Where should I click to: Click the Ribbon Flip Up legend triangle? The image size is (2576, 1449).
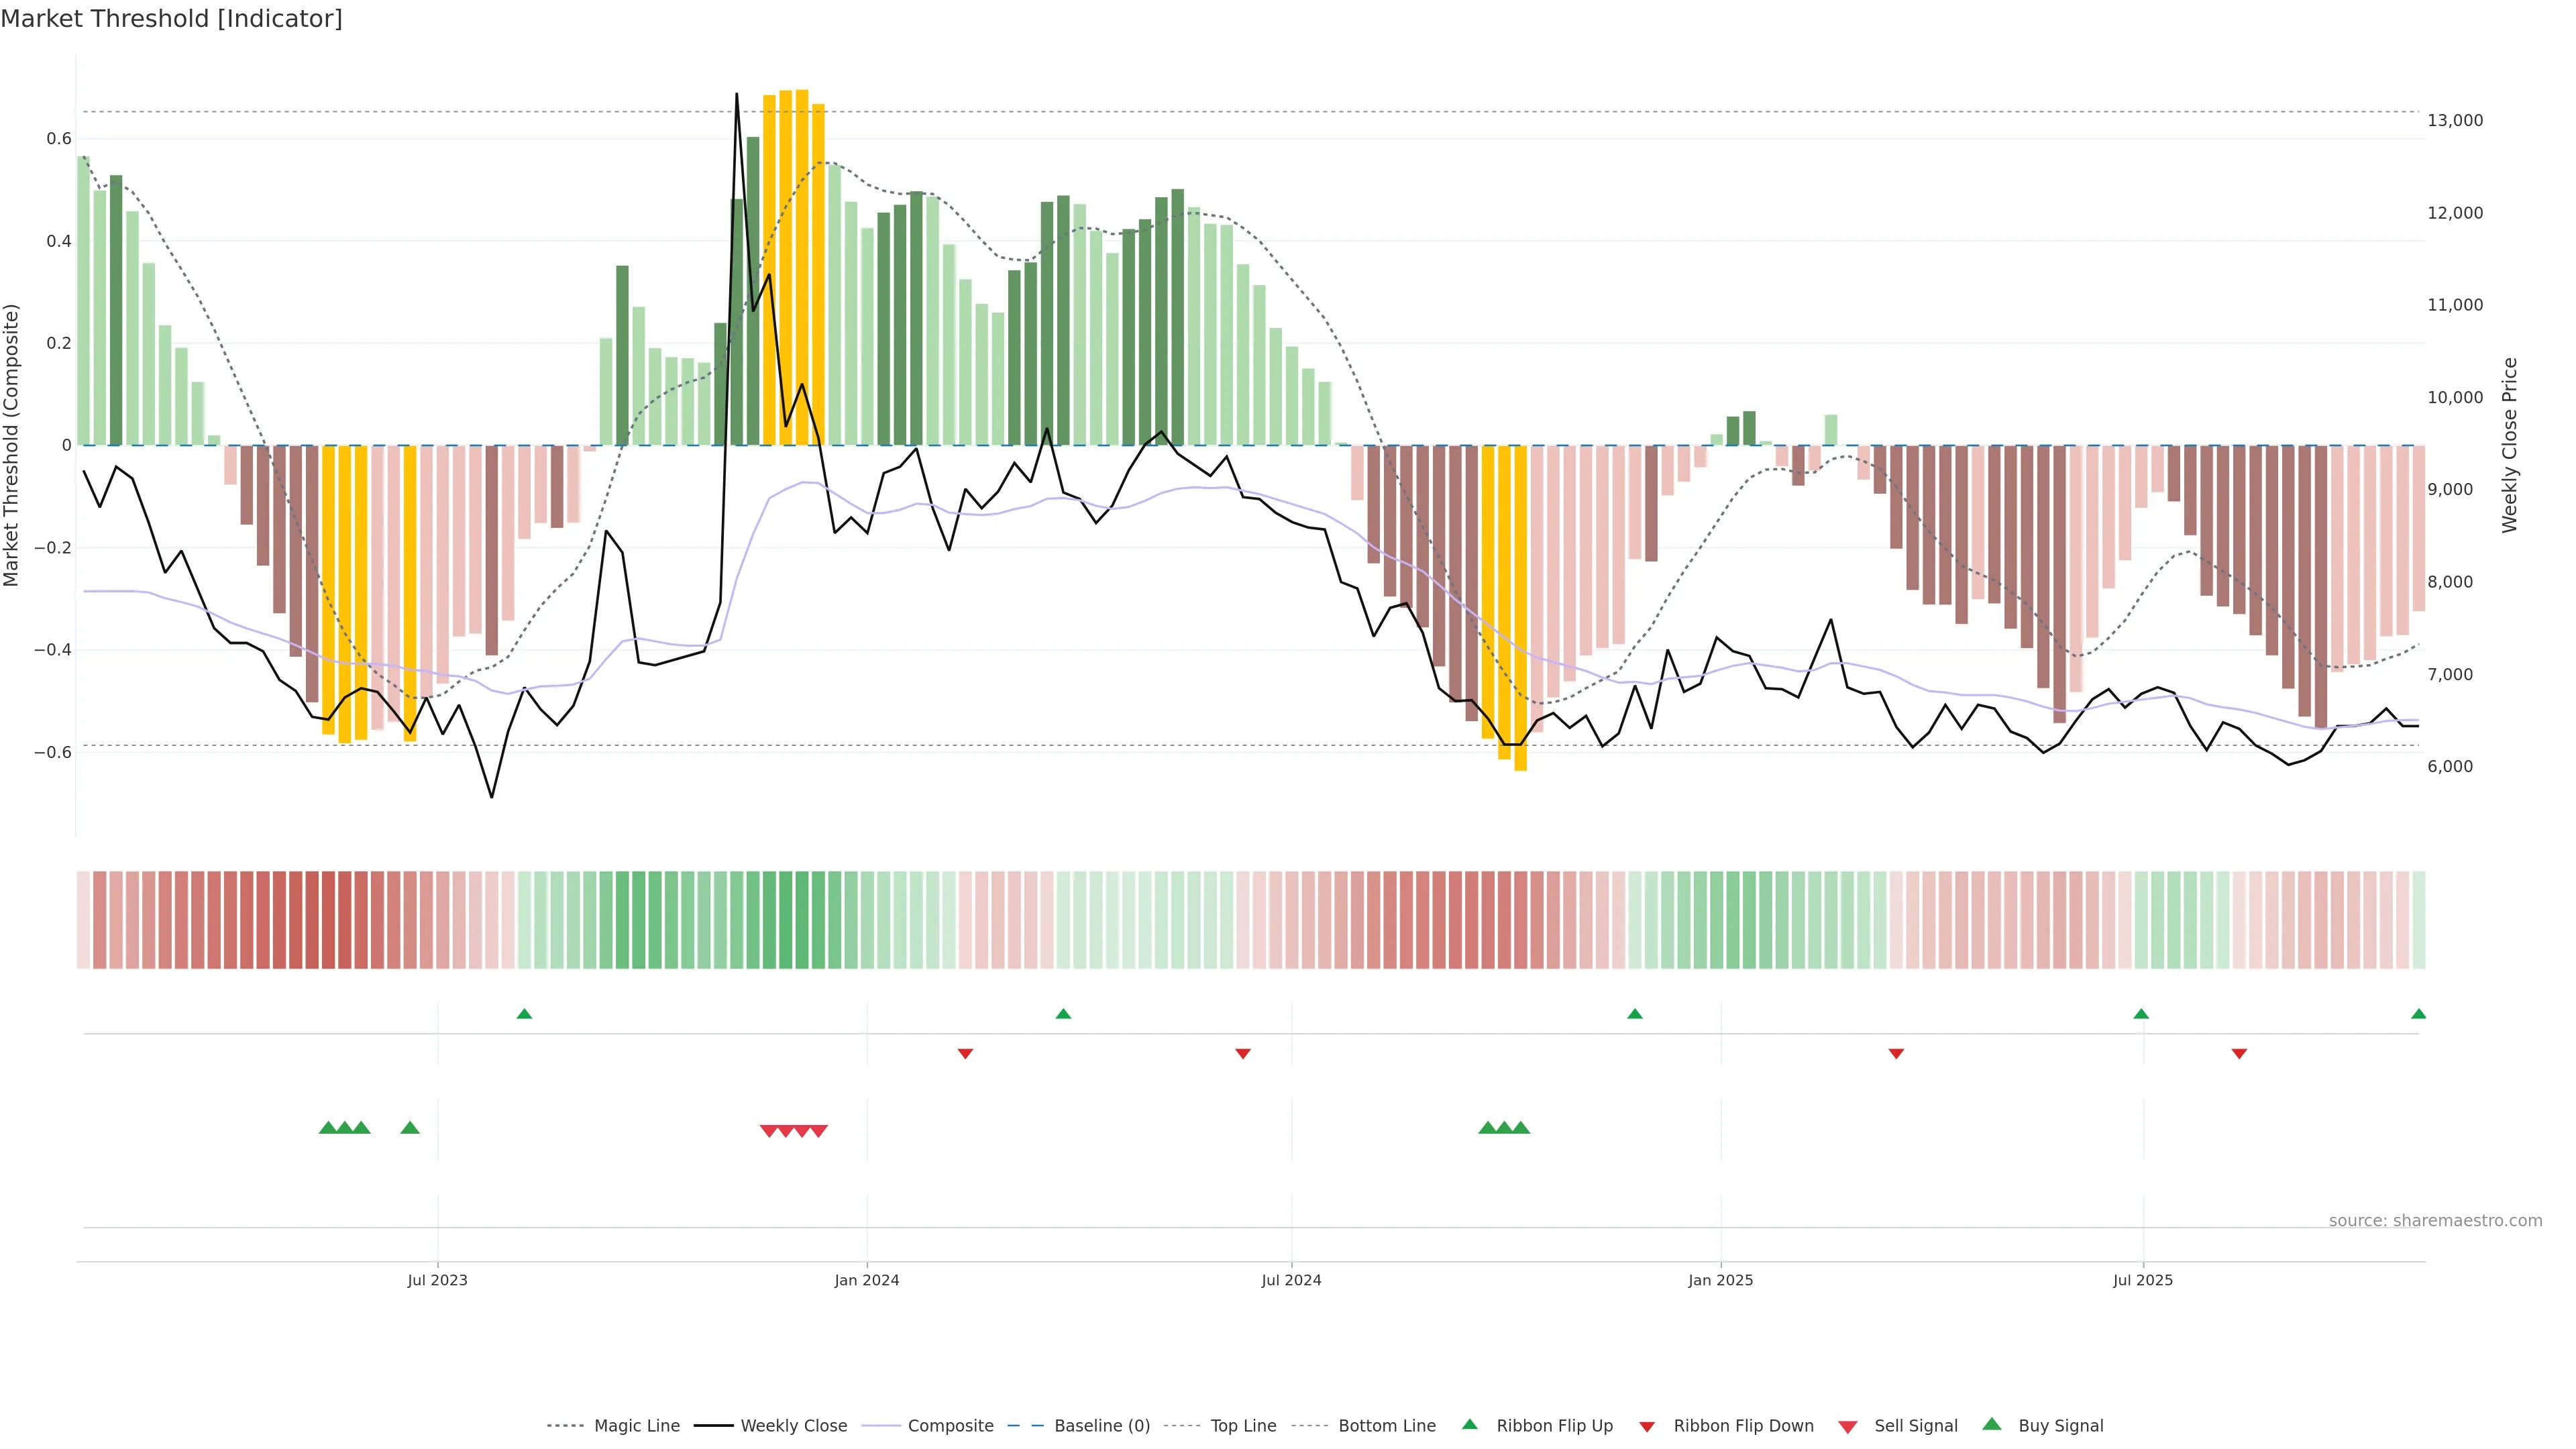[x=1469, y=1424]
